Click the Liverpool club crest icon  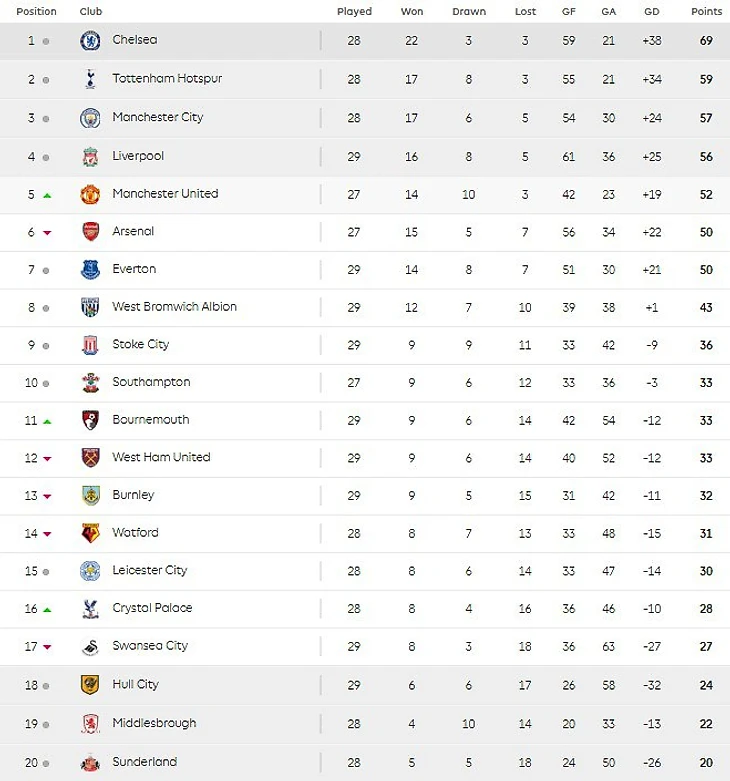click(x=90, y=157)
